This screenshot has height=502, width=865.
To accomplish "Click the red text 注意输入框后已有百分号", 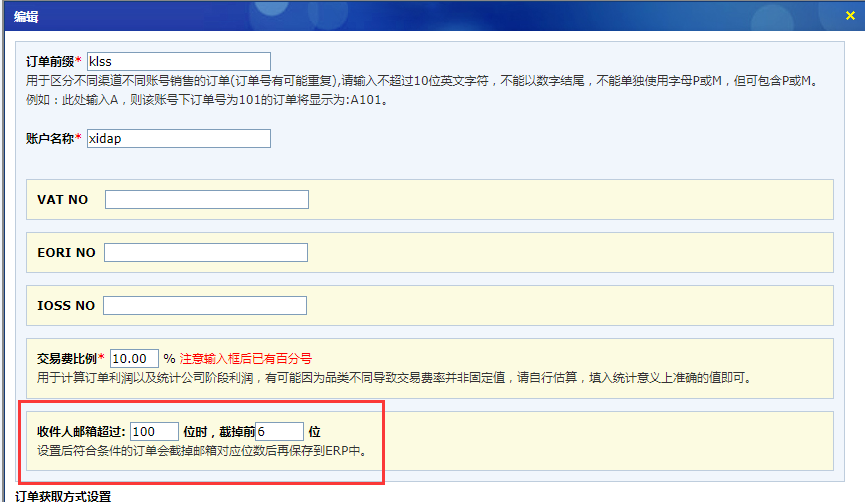I will click(x=245, y=359).
